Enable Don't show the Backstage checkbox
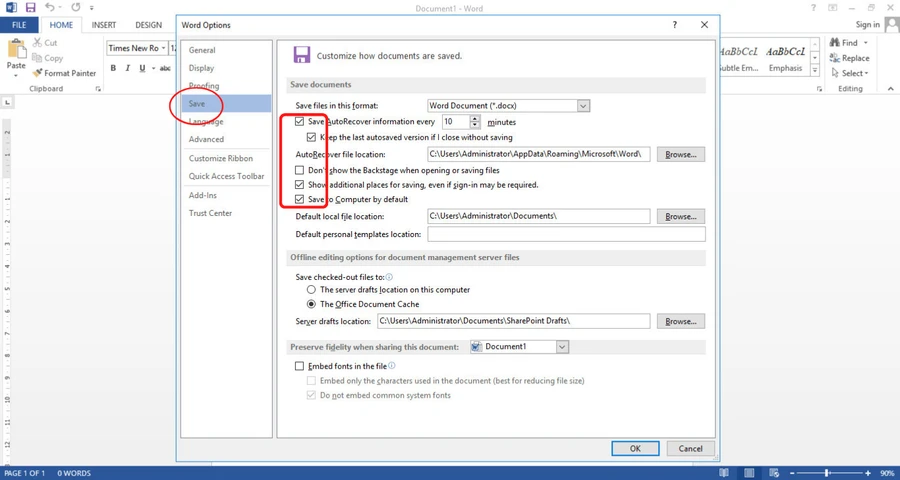The height and width of the screenshot is (480, 900). (299, 171)
